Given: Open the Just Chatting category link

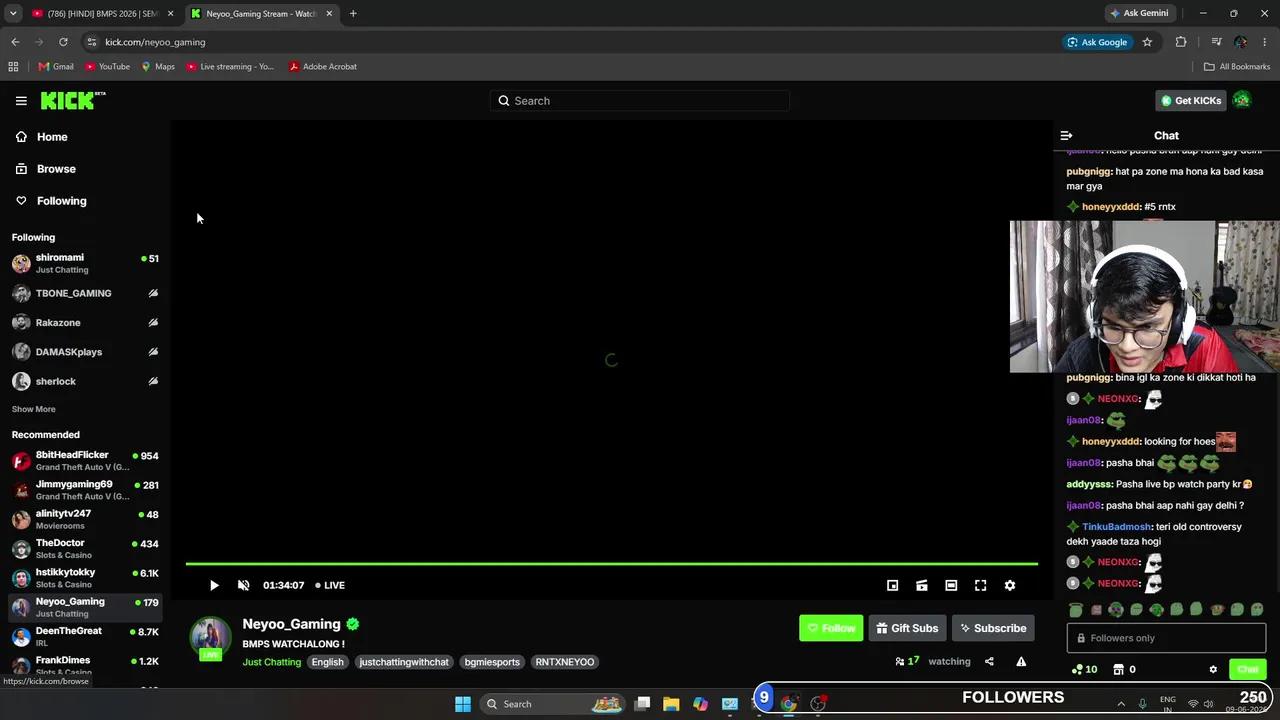Looking at the screenshot, I should point(271,662).
